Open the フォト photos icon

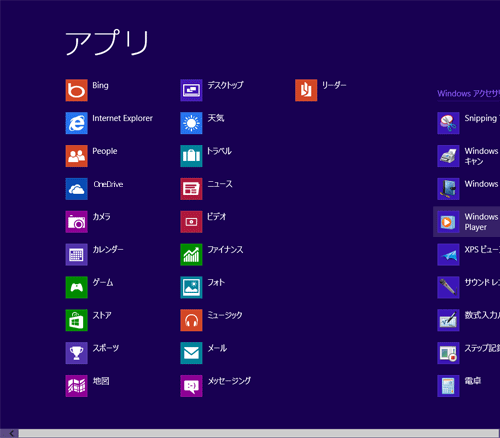pyautogui.click(x=191, y=287)
